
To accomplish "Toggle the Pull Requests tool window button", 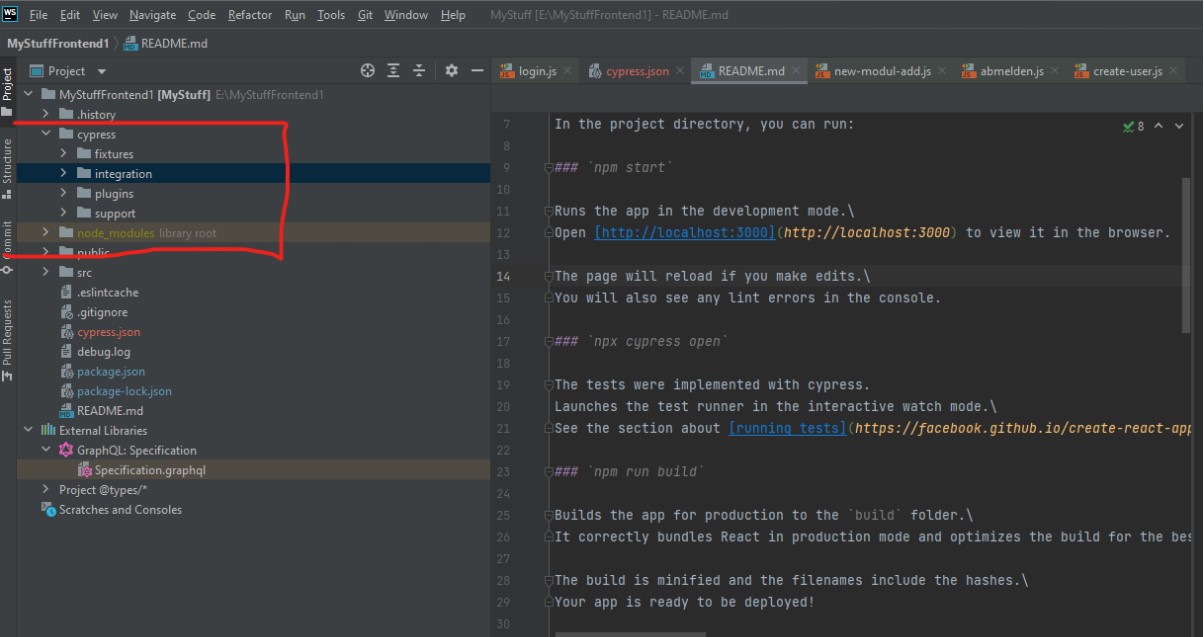I will point(7,339).
